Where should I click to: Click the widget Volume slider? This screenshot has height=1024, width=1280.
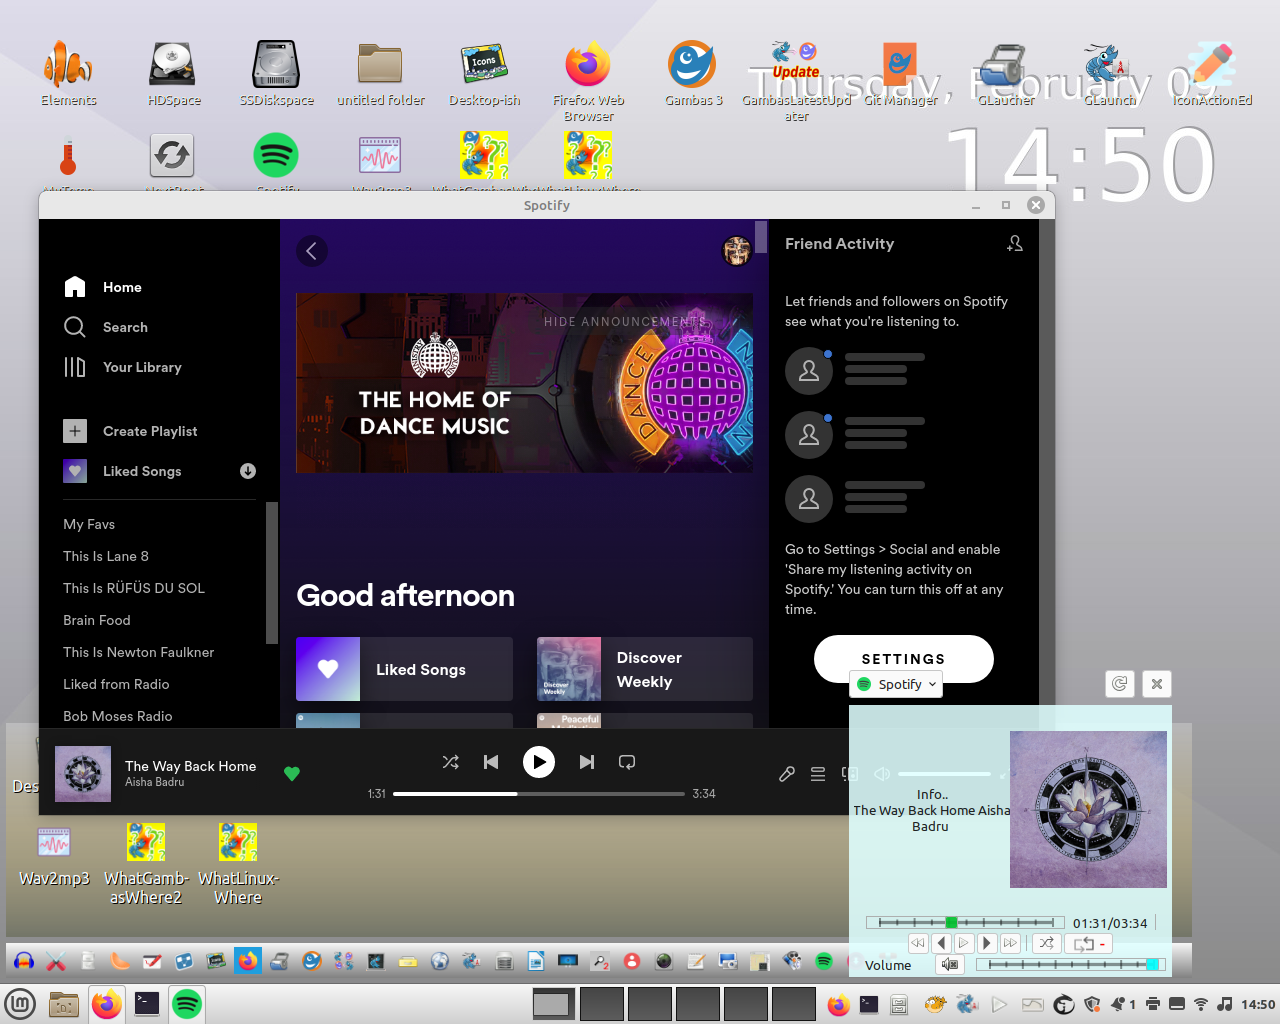click(1068, 964)
